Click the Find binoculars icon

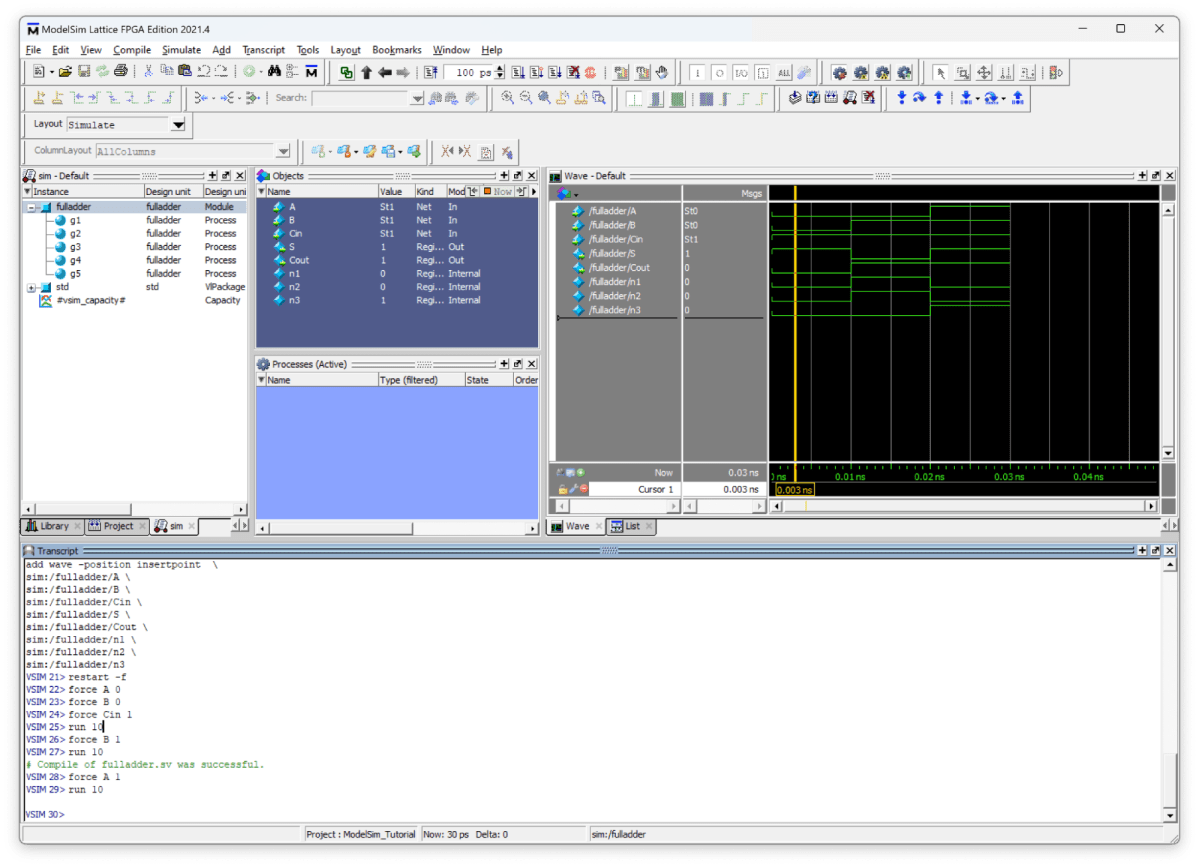point(274,72)
